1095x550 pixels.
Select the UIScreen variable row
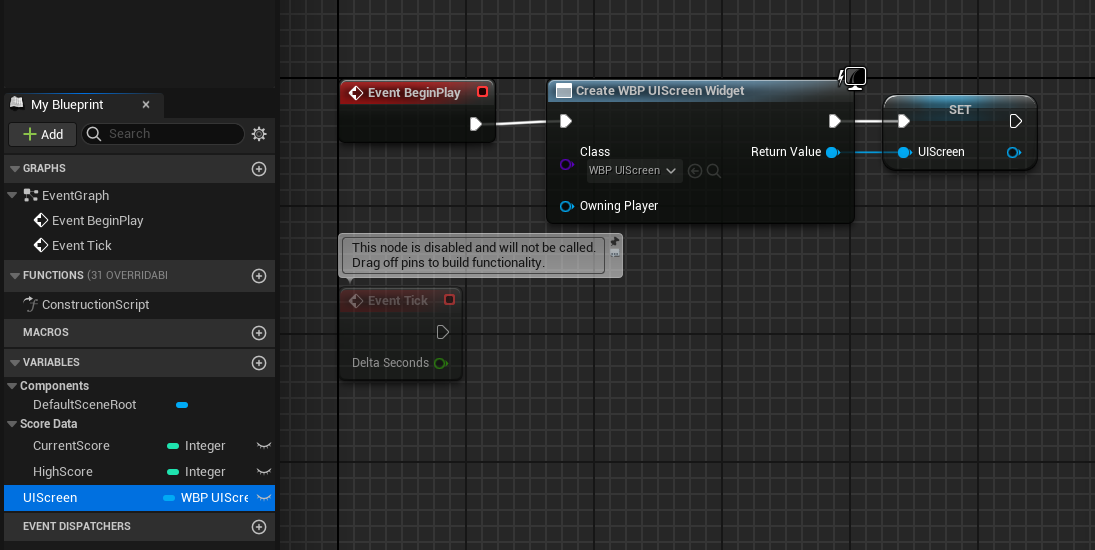pos(139,498)
